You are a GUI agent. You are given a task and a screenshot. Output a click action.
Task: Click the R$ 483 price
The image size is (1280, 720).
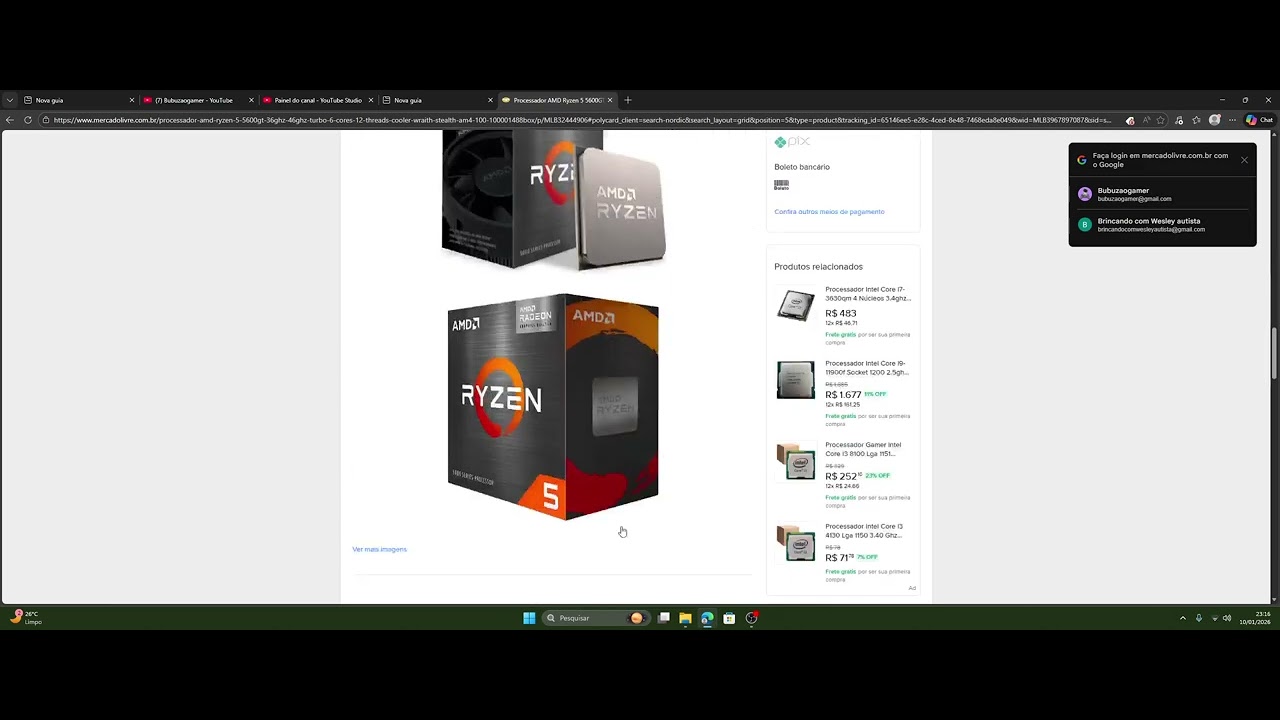(841, 313)
